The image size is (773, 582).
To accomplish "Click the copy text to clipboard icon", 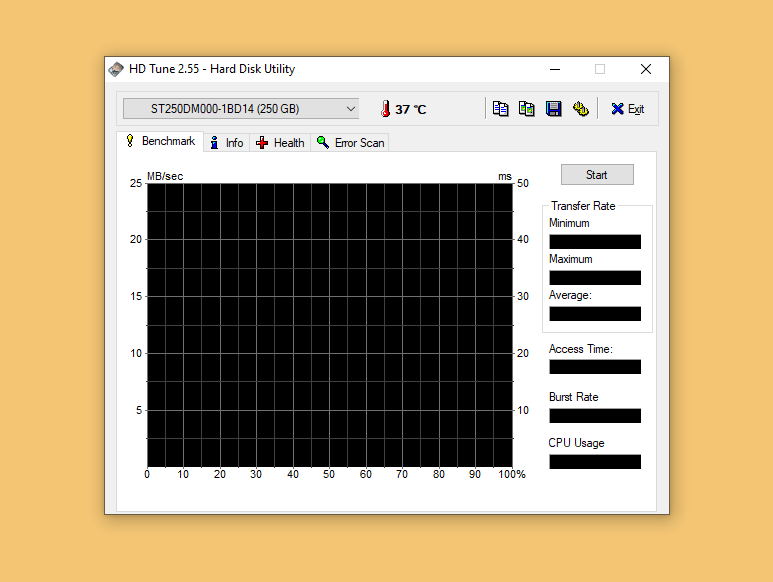I will [500, 109].
